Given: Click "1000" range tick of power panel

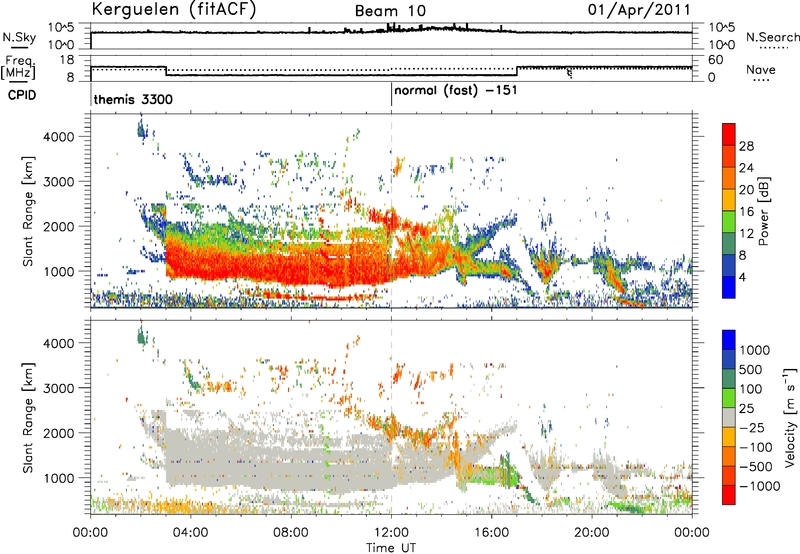Looking at the screenshot, I should [59, 271].
